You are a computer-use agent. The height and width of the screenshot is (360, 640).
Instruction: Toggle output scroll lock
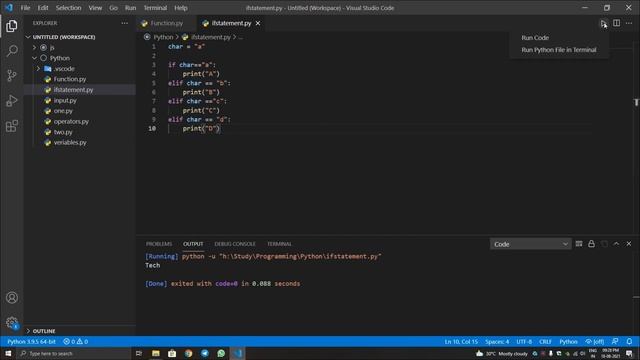591,244
